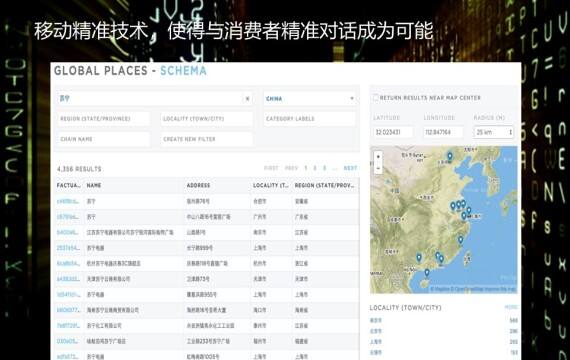The image size is (570, 360).
Task: Go to results page 2
Action: point(315,168)
